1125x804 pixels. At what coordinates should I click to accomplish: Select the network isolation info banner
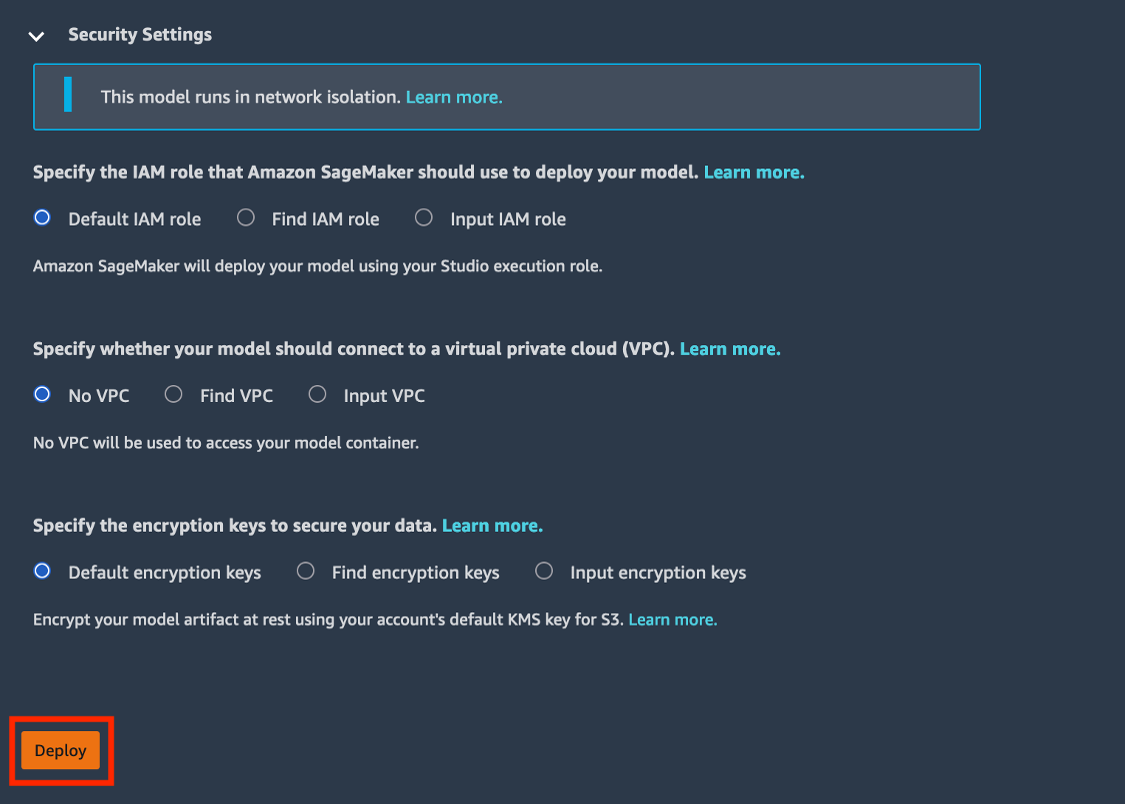(x=700, y=97)
